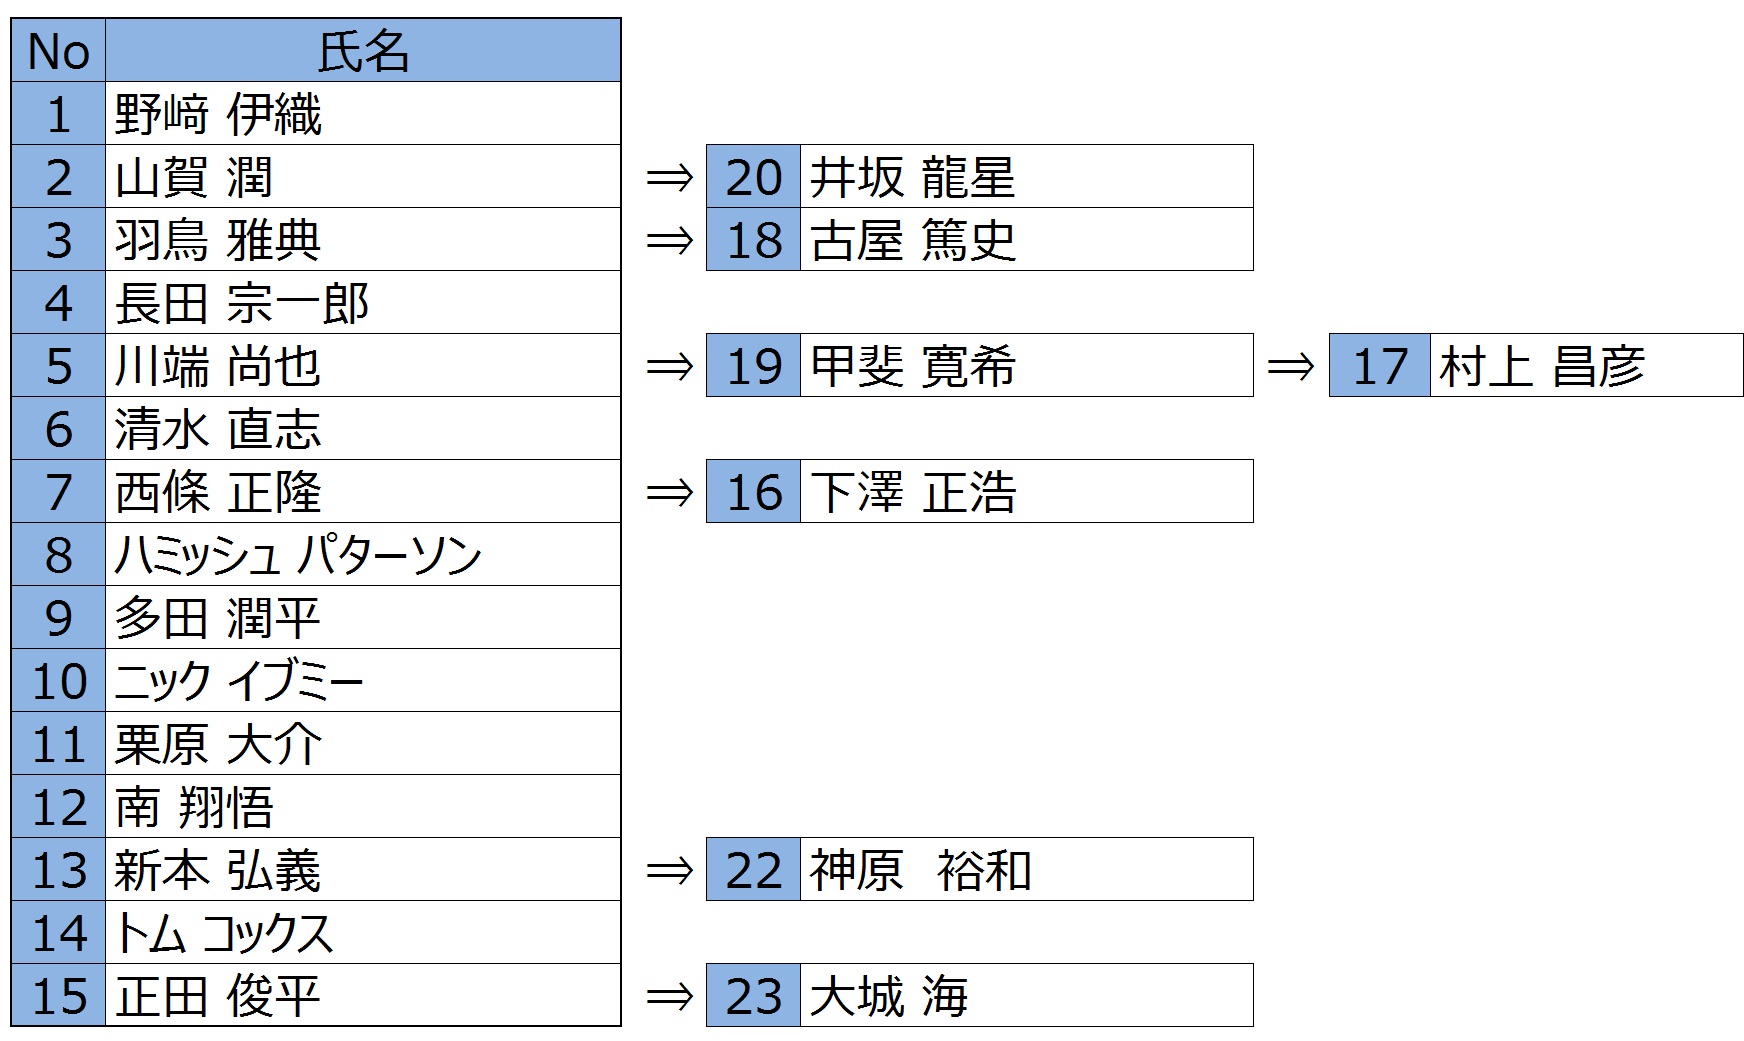
Task: Select the cell 神原 裕和
Action: tap(1026, 870)
